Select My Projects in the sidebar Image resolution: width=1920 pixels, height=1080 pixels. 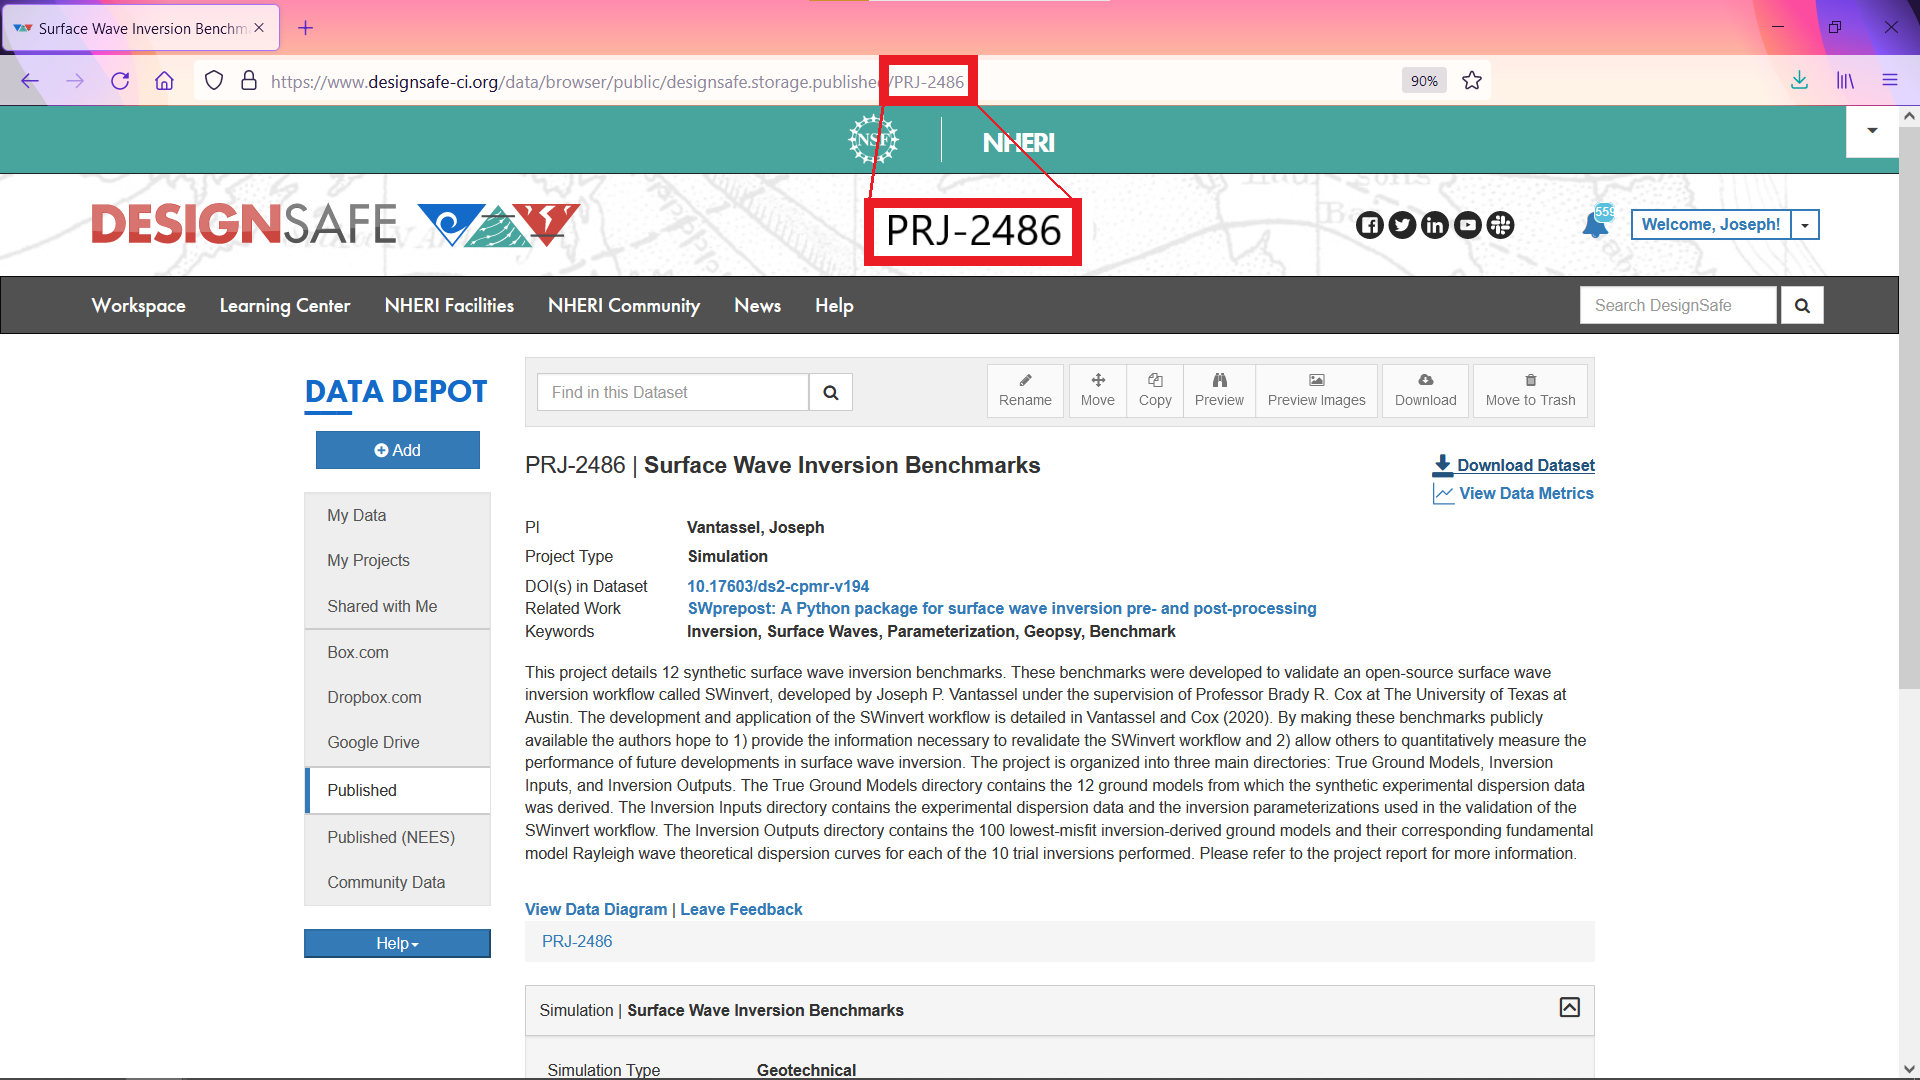pos(397,560)
